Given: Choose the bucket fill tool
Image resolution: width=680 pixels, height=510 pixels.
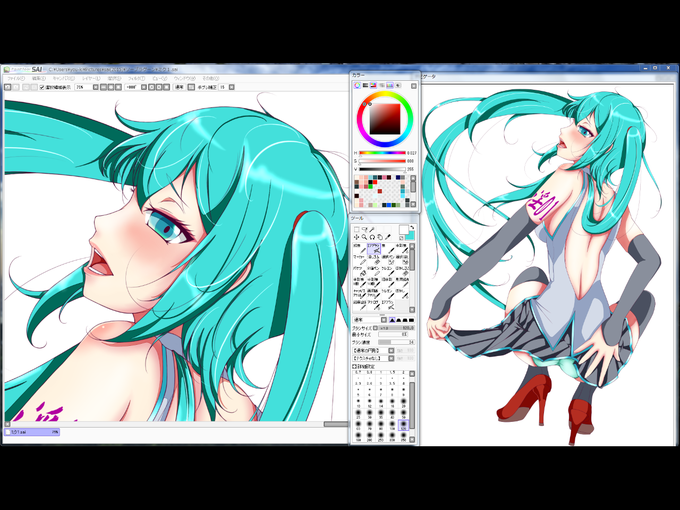Looking at the screenshot, I should (x=360, y=271).
